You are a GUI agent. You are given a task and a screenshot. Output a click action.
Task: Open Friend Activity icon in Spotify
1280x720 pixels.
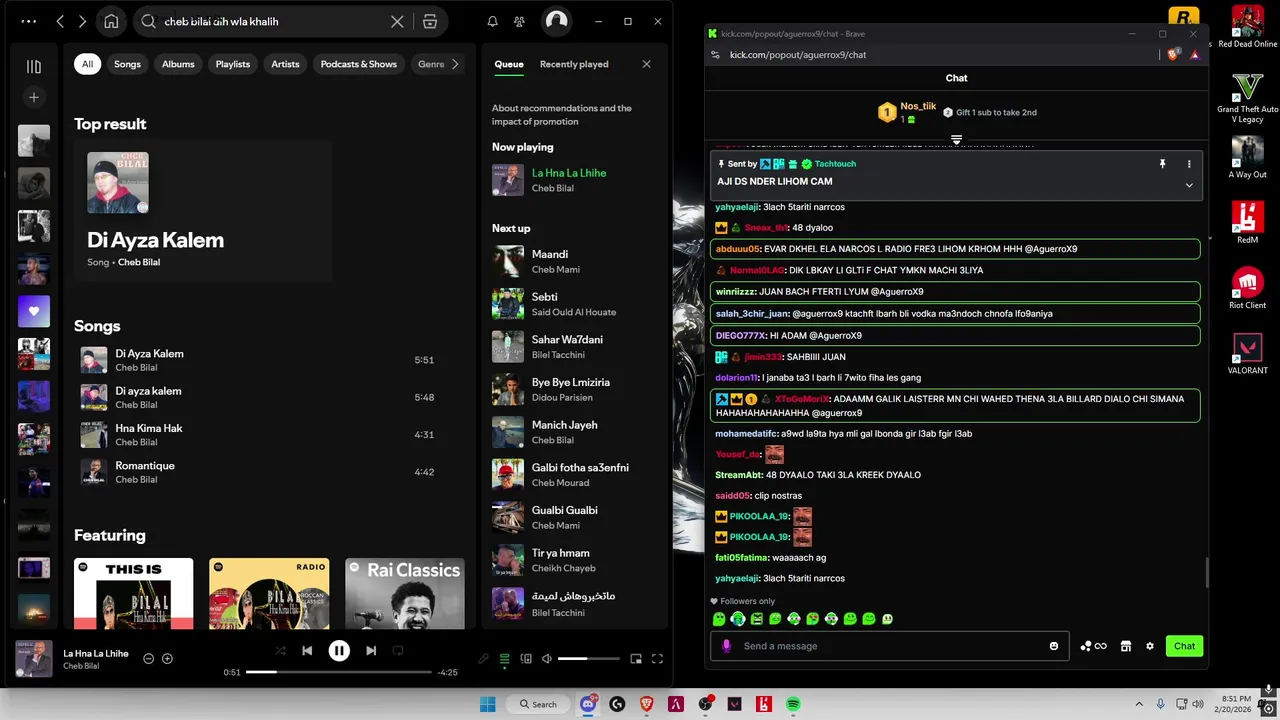click(519, 21)
